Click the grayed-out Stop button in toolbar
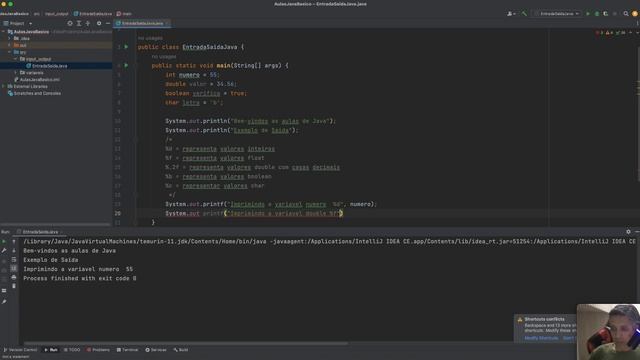Viewport: 640px width, 360px height. click(x=615, y=14)
